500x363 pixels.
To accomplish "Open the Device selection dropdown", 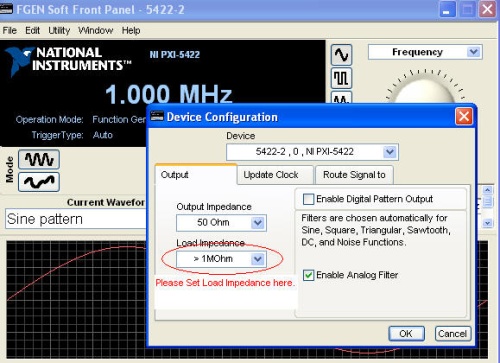I will coord(390,152).
